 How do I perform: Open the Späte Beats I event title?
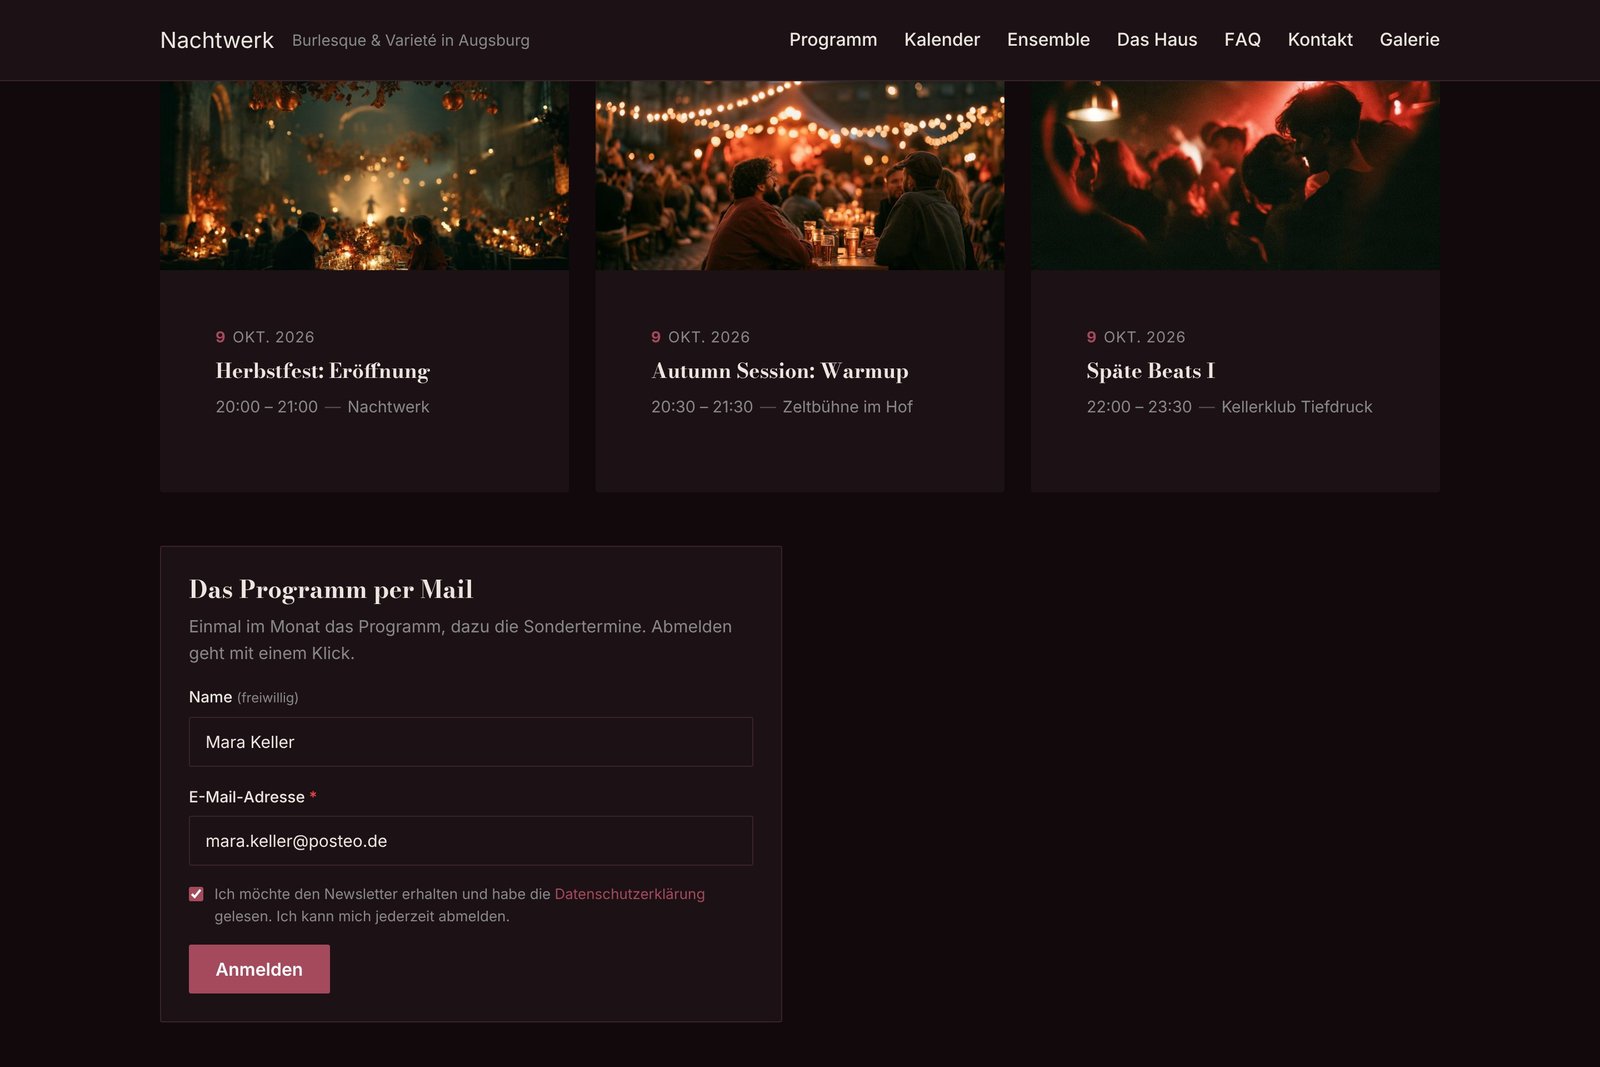1151,371
